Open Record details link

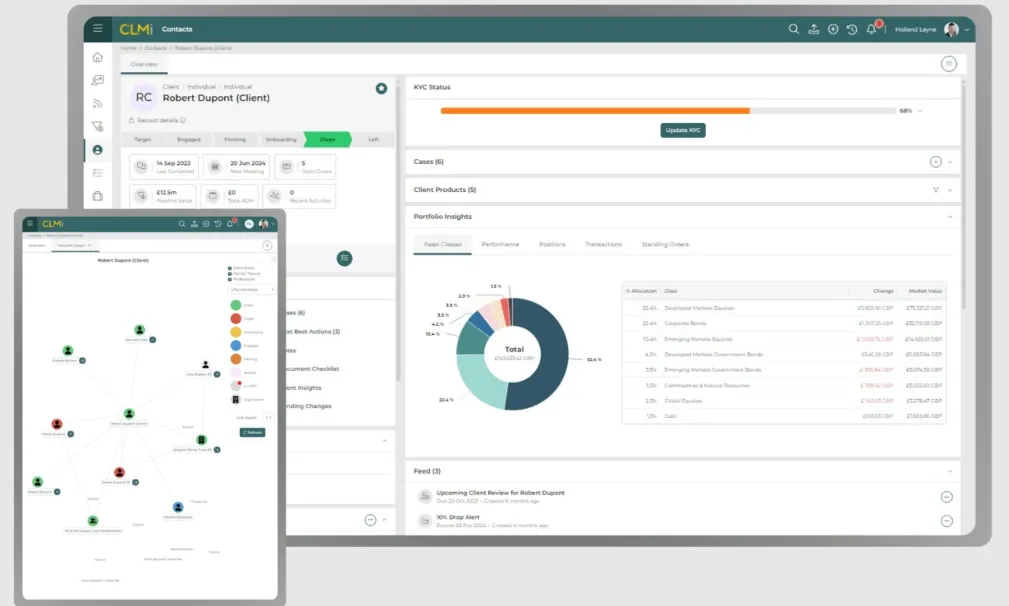coord(157,120)
